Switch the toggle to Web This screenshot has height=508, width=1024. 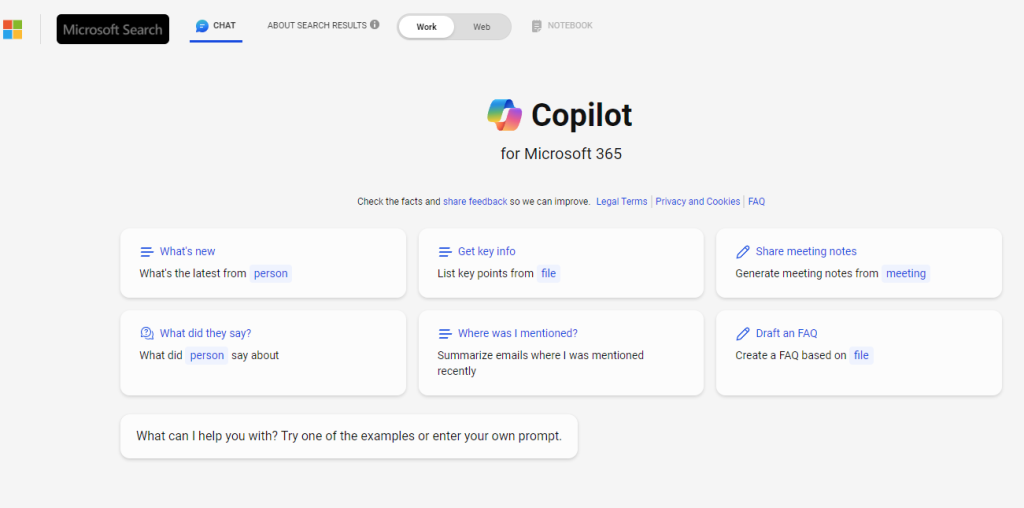point(482,27)
